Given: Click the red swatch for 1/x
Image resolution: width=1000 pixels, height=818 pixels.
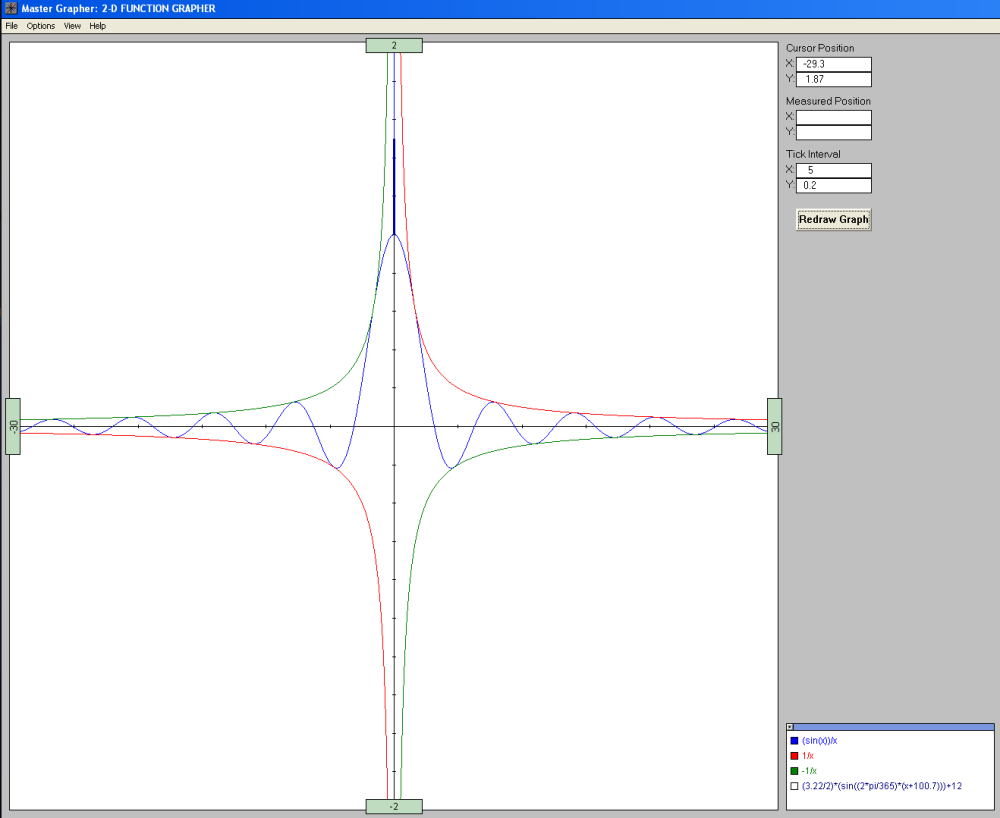Looking at the screenshot, I should pyautogui.click(x=794, y=756).
